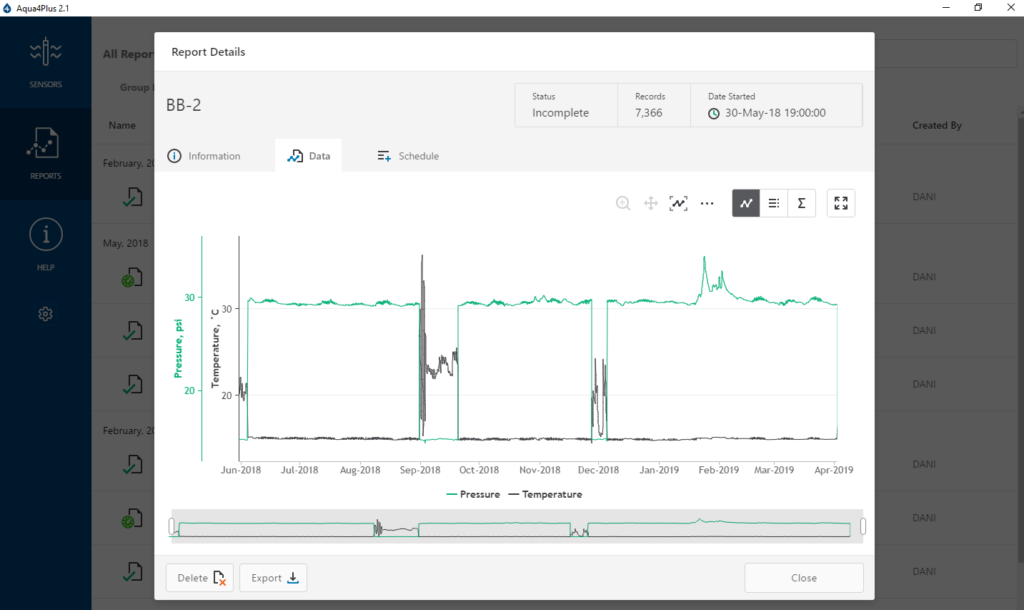
Task: Open the Sensors section in sidebar
Action: (45, 62)
